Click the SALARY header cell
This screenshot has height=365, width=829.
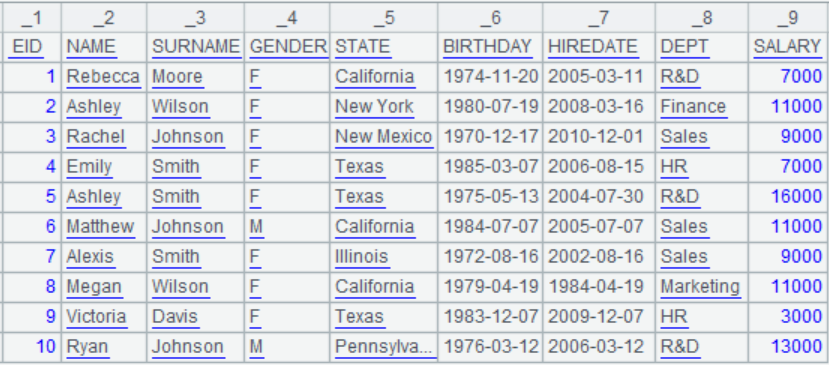(788, 47)
